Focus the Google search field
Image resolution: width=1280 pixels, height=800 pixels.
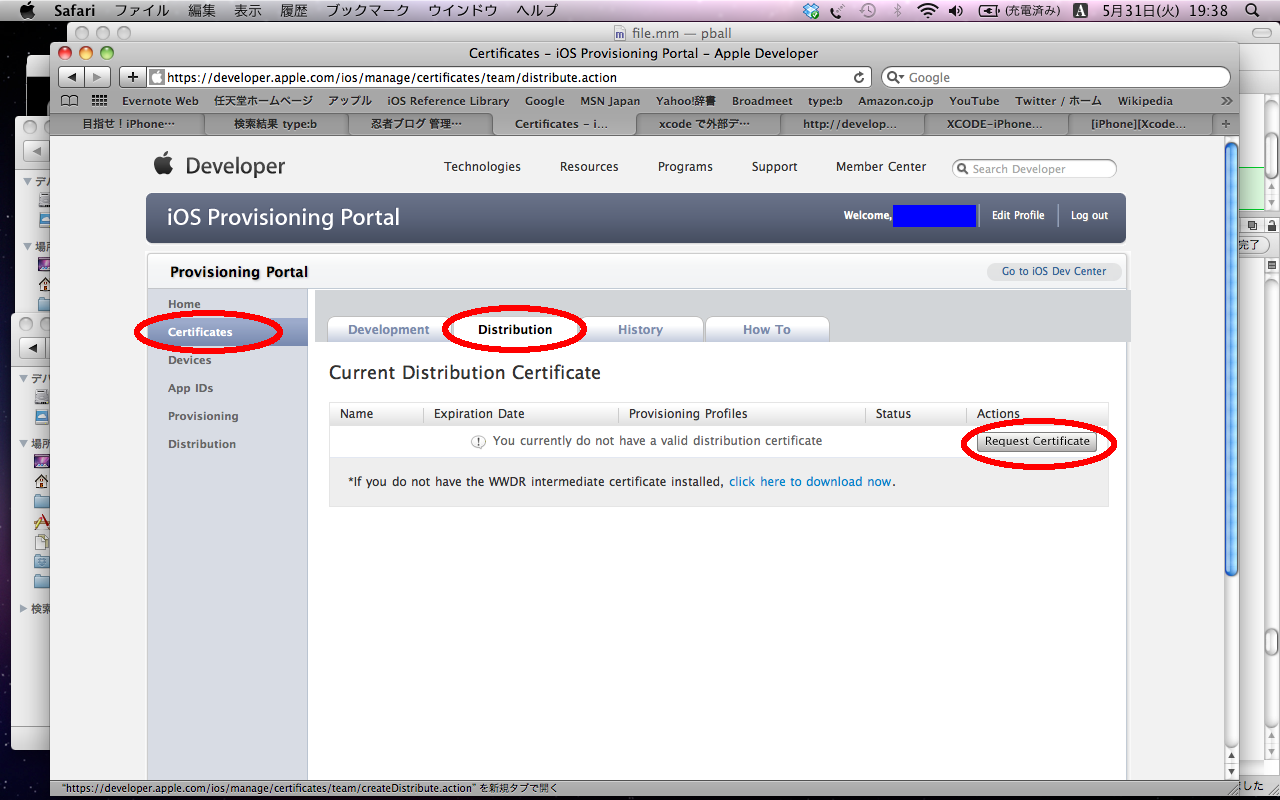point(1056,77)
